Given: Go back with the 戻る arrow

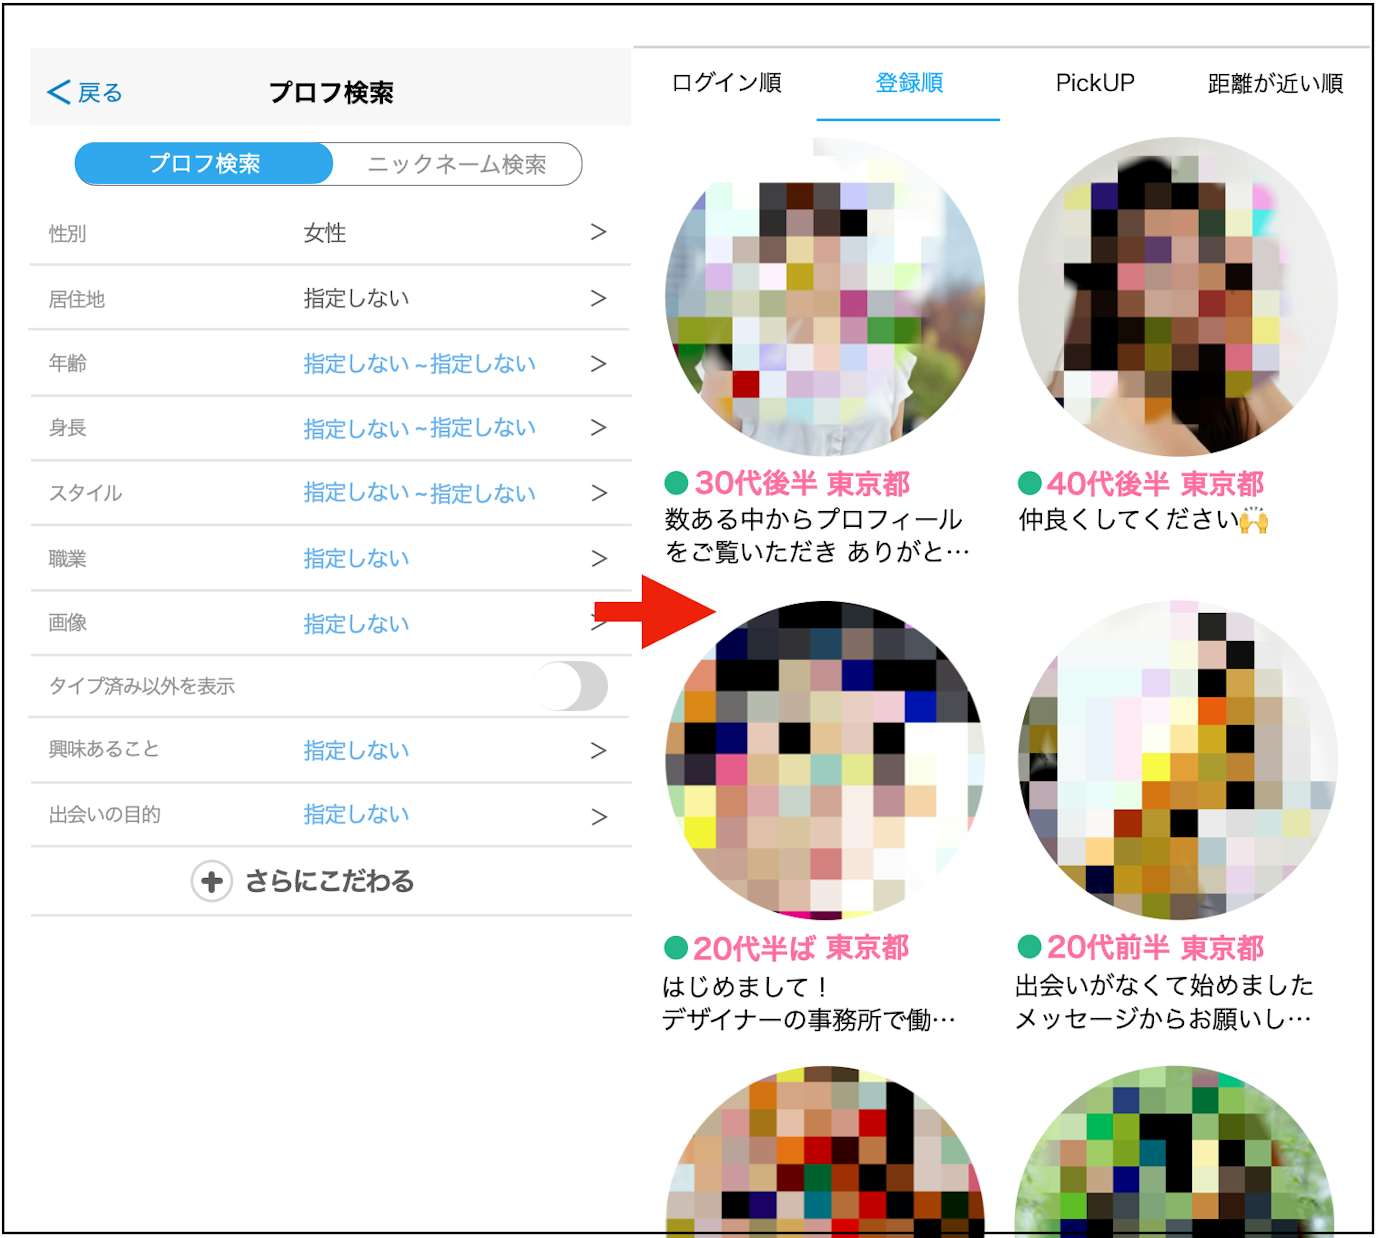Looking at the screenshot, I should [84, 93].
